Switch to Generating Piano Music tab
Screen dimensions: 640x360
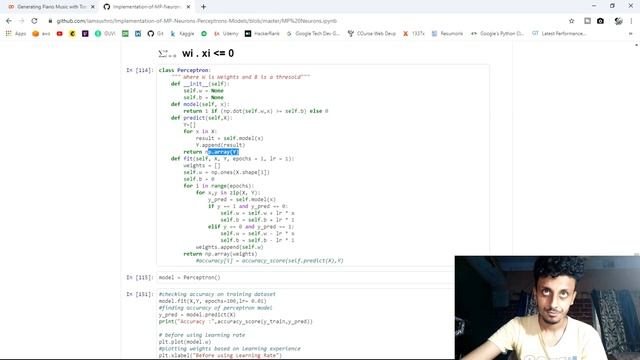(51, 7)
